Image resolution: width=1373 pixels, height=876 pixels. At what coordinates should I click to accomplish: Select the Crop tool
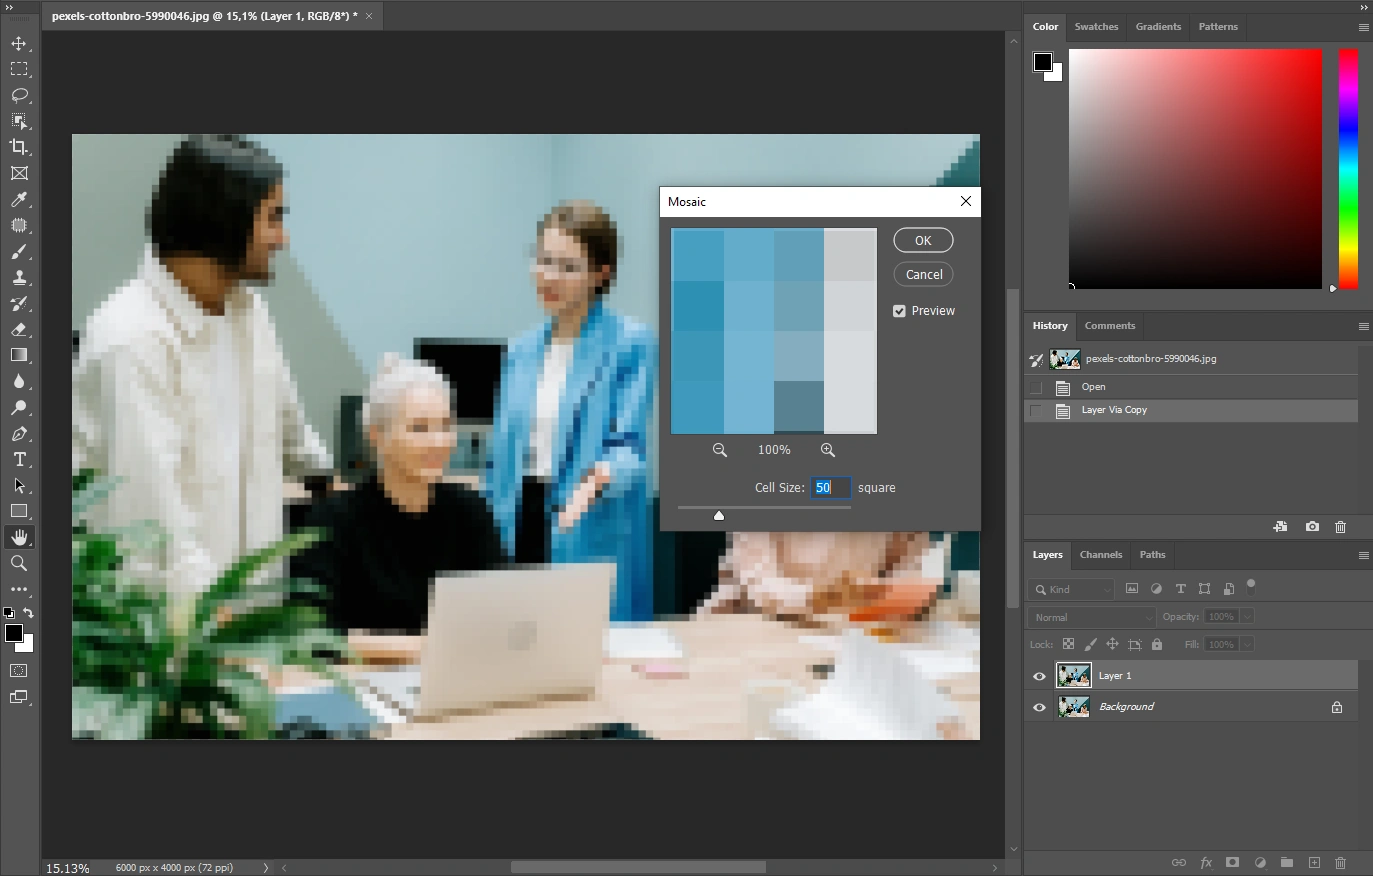tap(19, 147)
